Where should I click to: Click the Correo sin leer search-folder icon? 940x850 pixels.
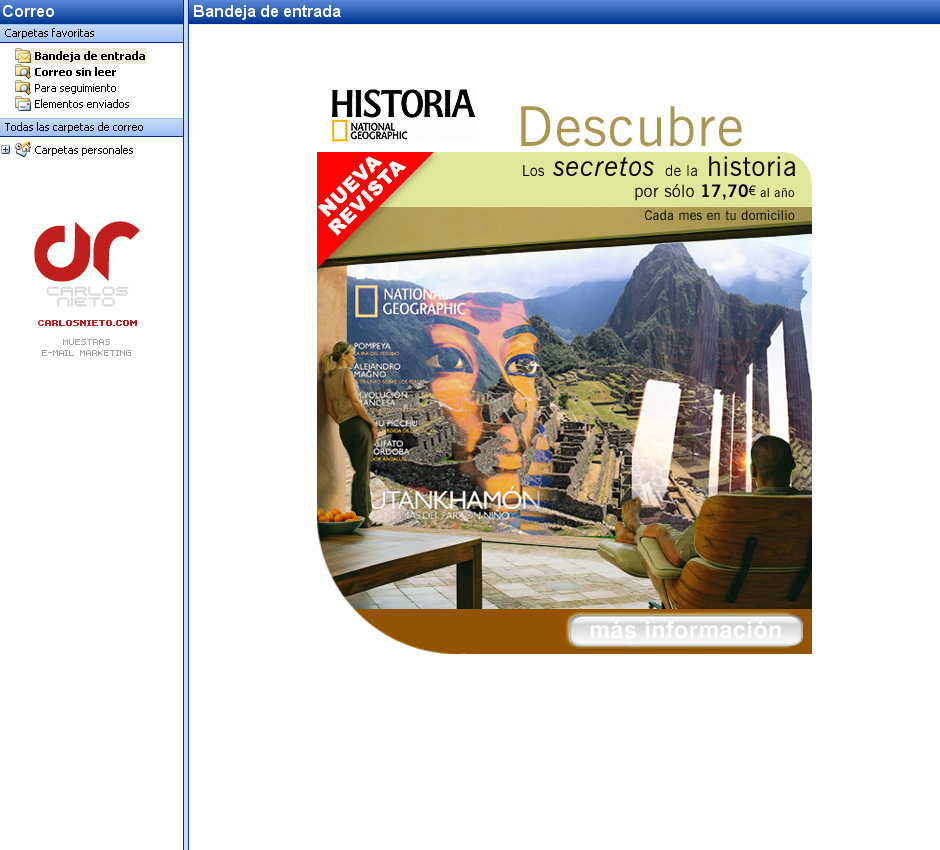click(x=23, y=72)
